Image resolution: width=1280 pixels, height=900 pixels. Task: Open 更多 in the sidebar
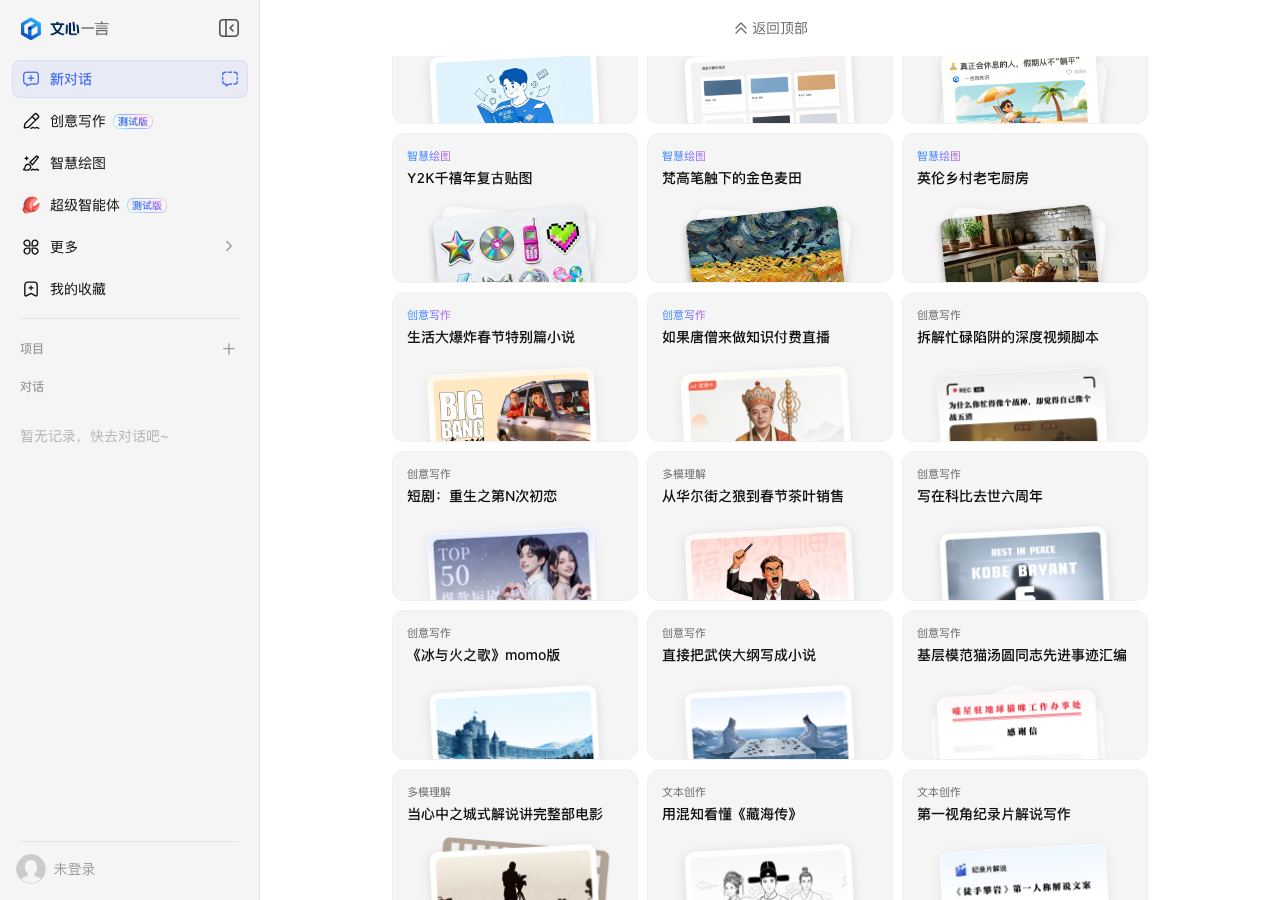click(x=130, y=247)
